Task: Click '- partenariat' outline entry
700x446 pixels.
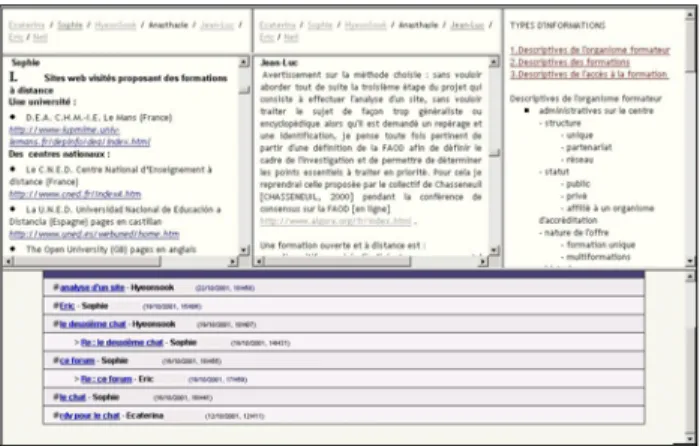Action: [586, 147]
